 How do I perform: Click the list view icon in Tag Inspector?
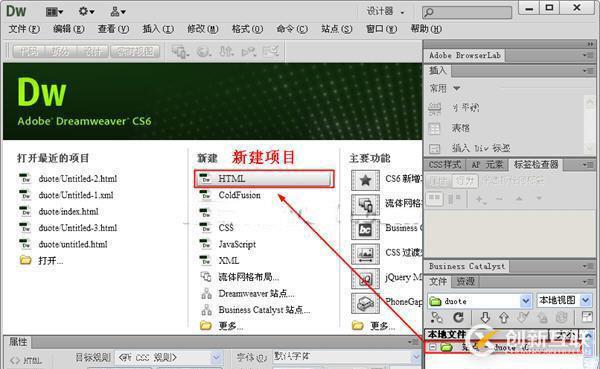pyautogui.click(x=454, y=199)
